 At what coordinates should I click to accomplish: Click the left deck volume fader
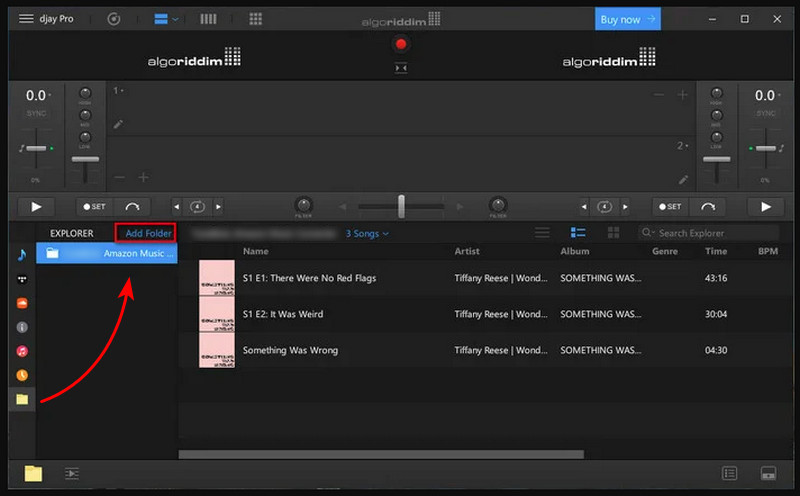85,160
